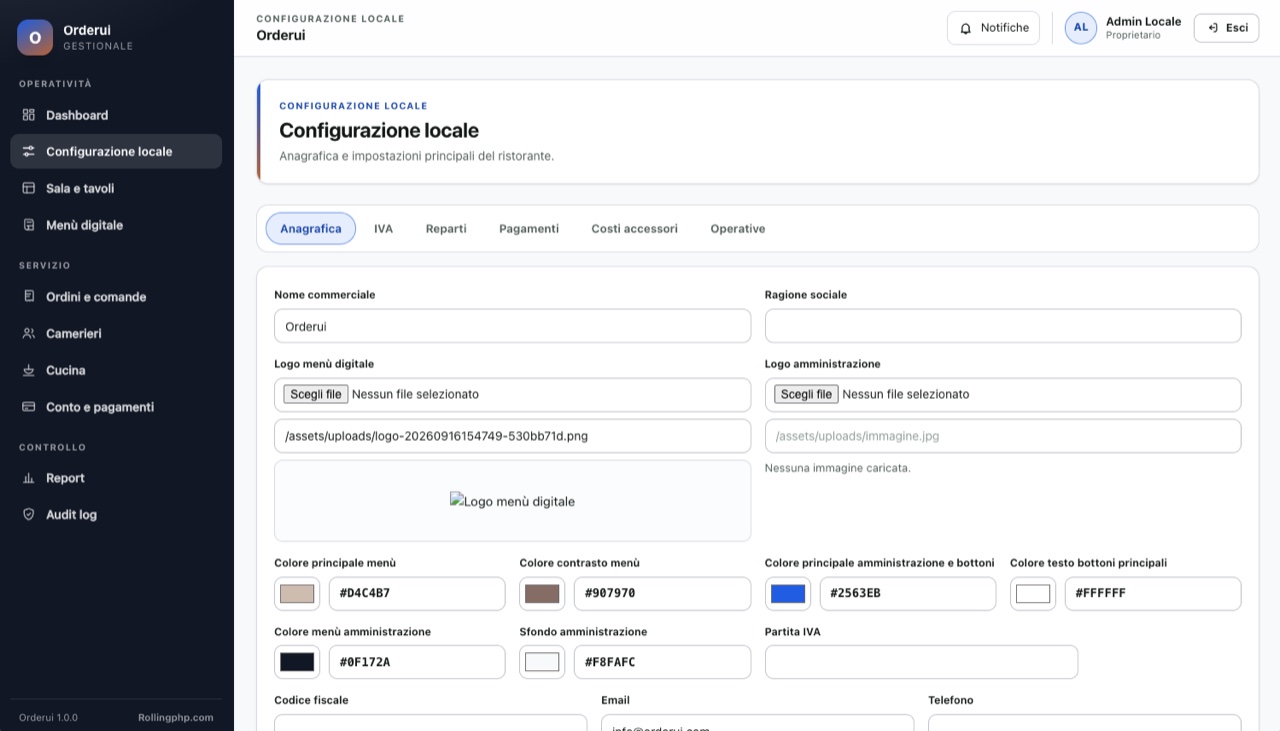The width and height of the screenshot is (1280, 731).
Task: Click the Cucina icon in sidebar
Action: (x=28, y=370)
